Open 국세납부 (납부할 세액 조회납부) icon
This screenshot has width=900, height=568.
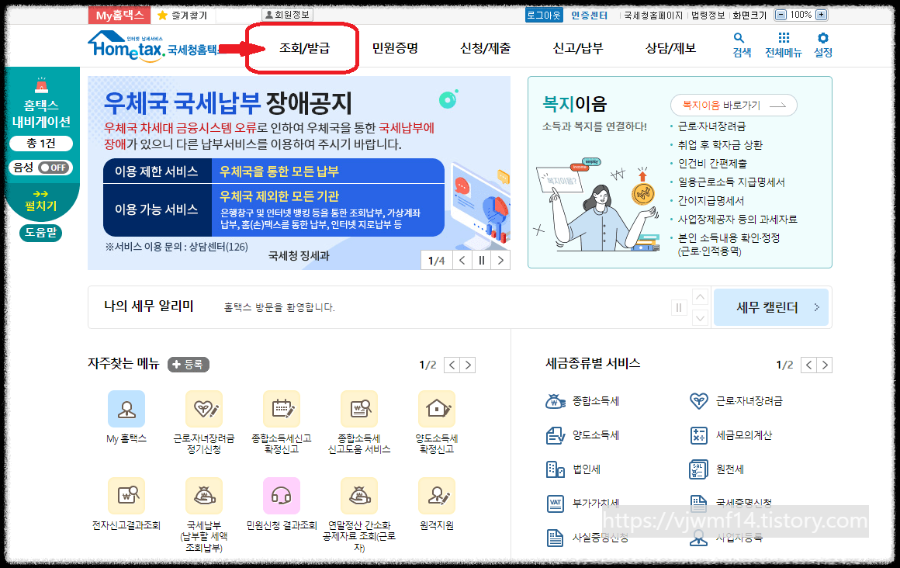pos(204,495)
